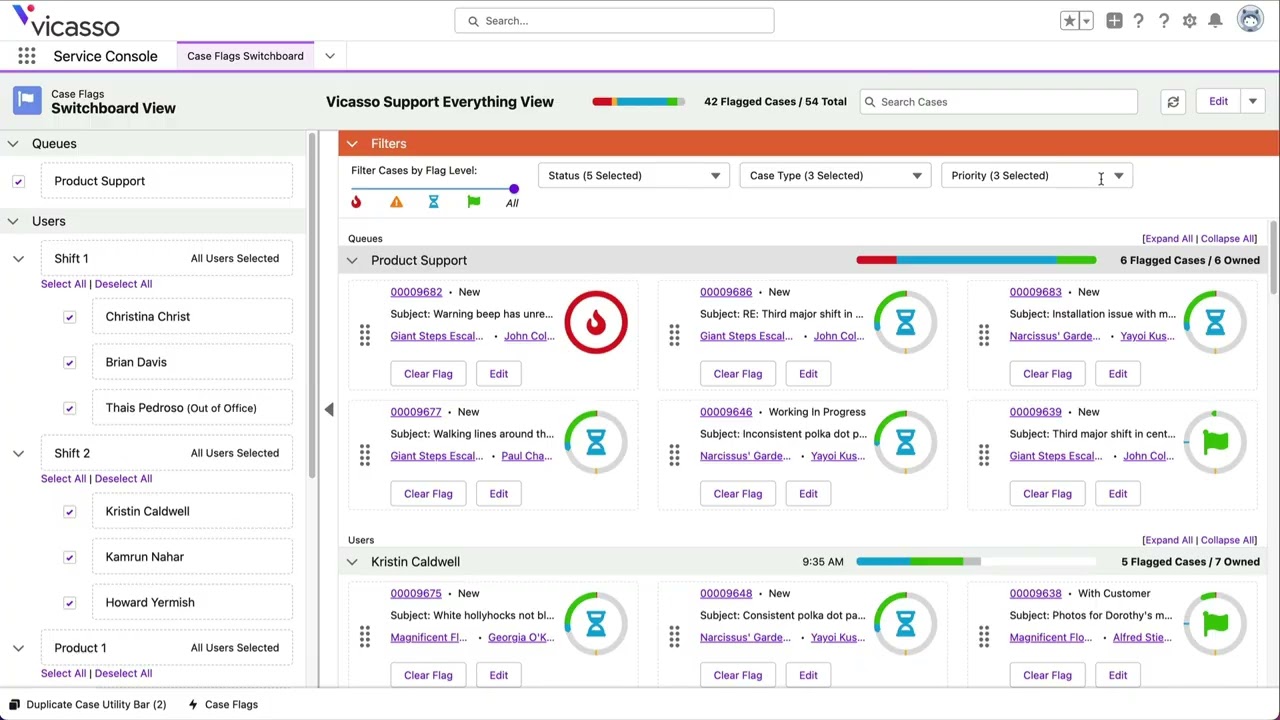Open the App Launcher grid icon
Screen dimensions: 1280x720
27,56
